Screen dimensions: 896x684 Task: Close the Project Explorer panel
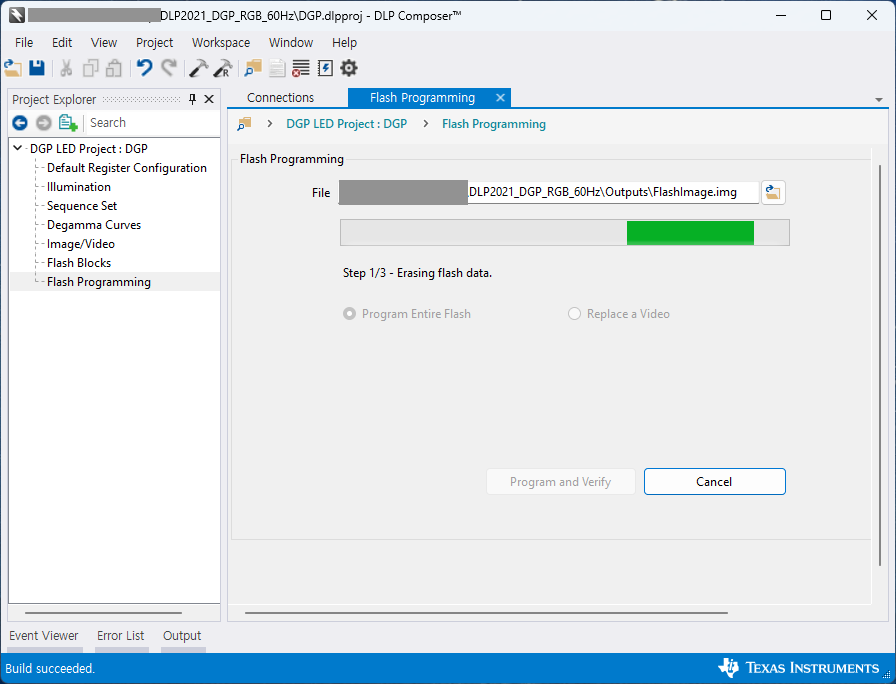point(209,99)
